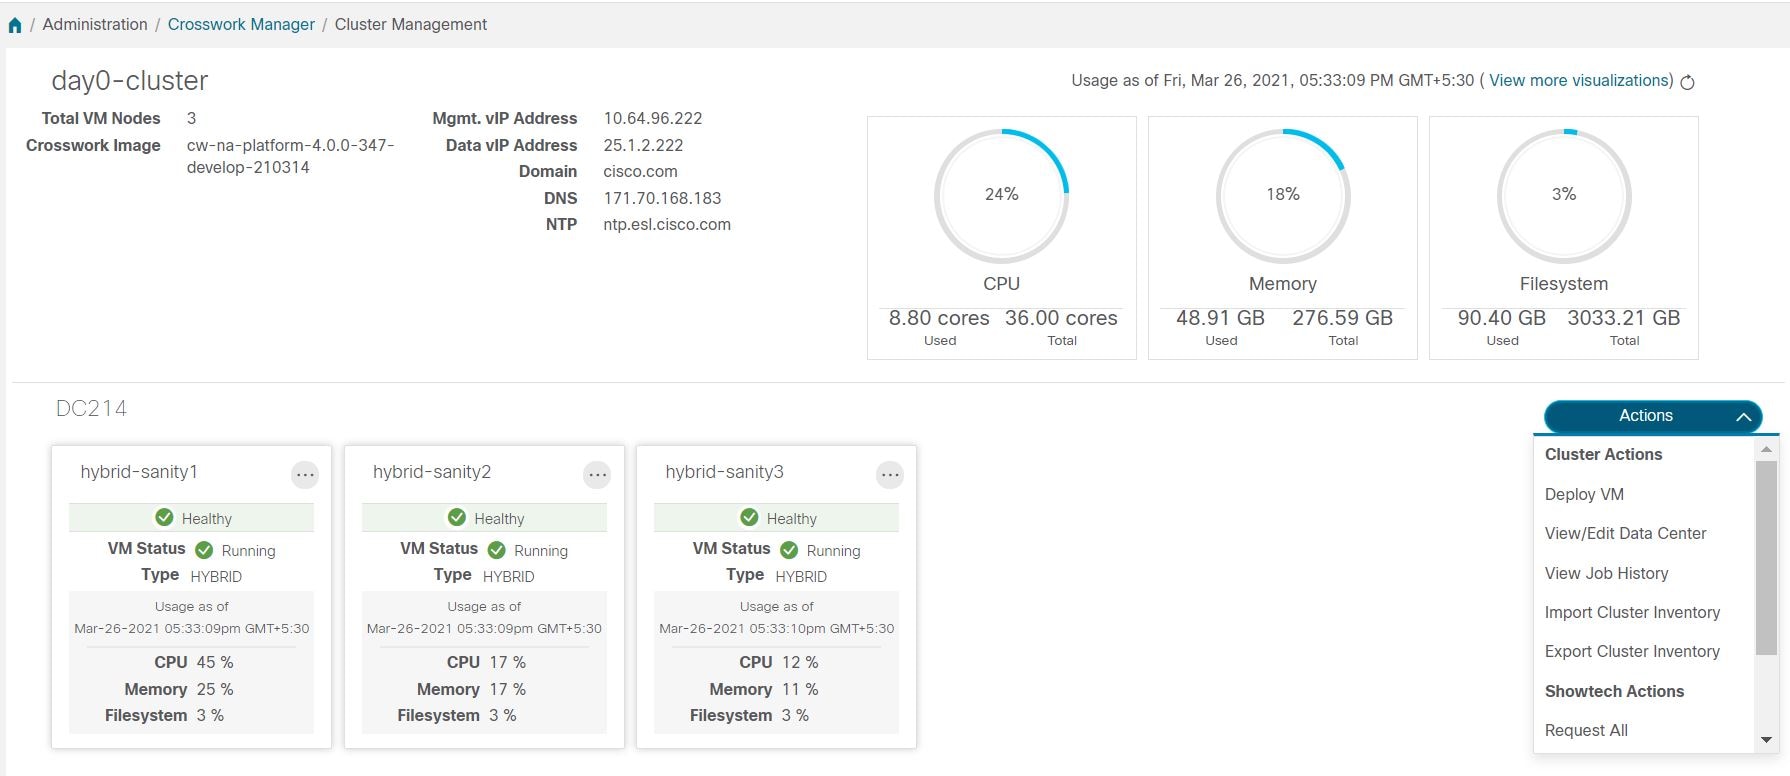
Task: Choose Request All showtech action
Action: [1586, 730]
